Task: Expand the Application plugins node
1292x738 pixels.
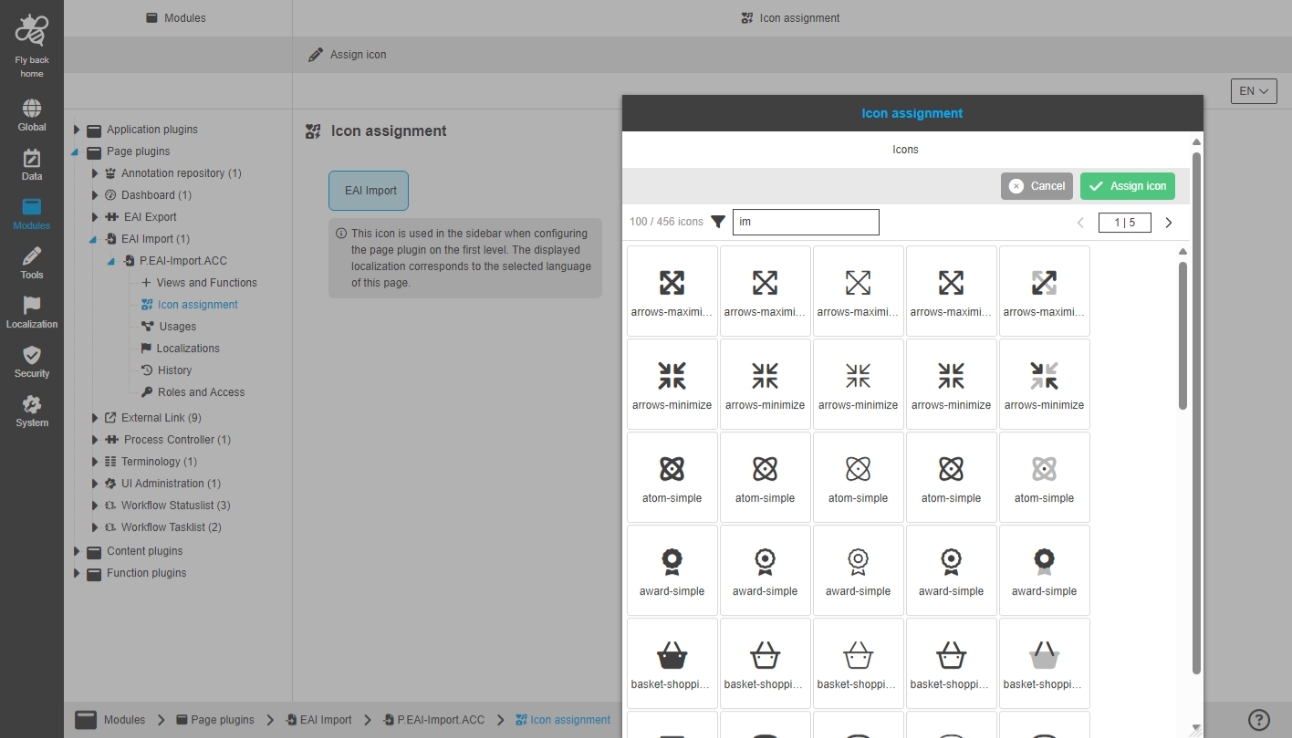Action: (x=77, y=130)
